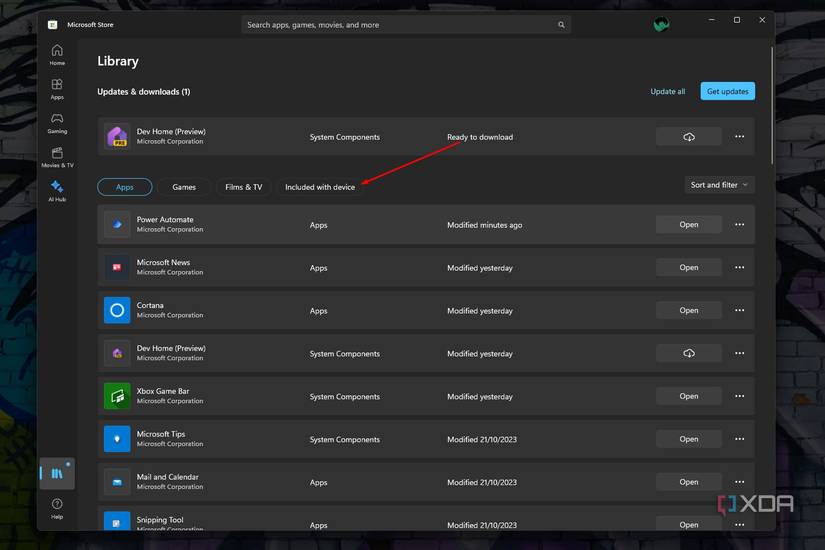Open Cortana with its Open button
Image resolution: width=825 pixels, height=550 pixels.
[688, 311]
